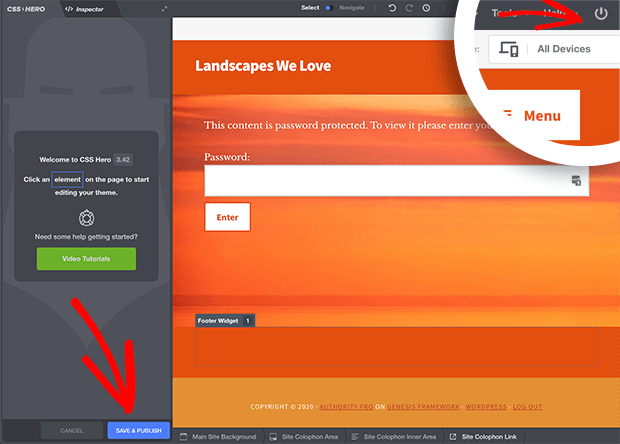
Task: Click the lifebuoy help icon
Action: coord(86,218)
